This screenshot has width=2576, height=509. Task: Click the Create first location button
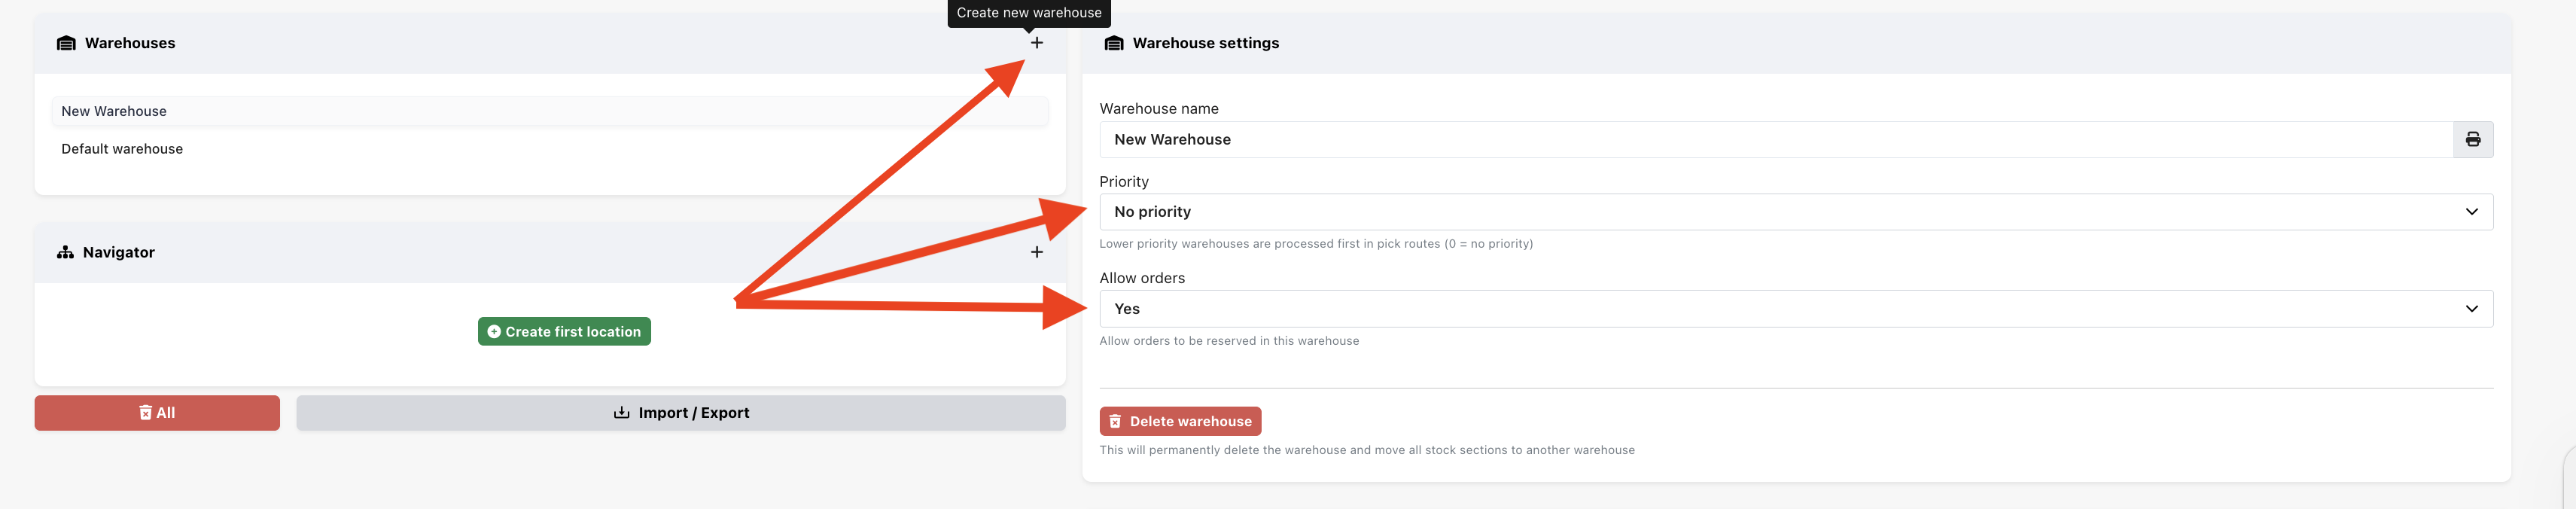(x=564, y=332)
